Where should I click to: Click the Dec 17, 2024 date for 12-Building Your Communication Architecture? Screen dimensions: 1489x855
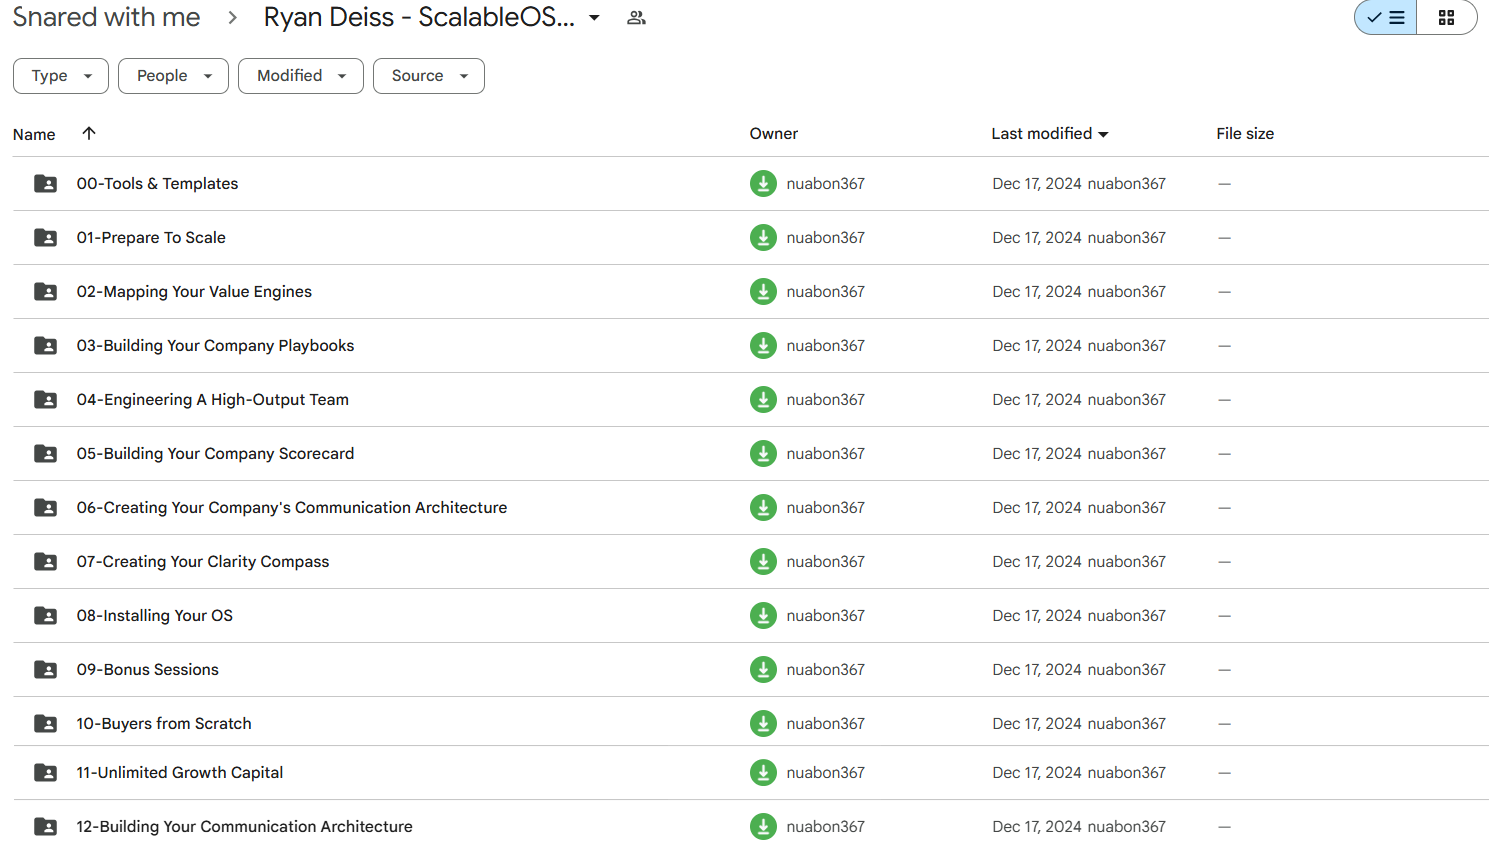coord(1037,827)
